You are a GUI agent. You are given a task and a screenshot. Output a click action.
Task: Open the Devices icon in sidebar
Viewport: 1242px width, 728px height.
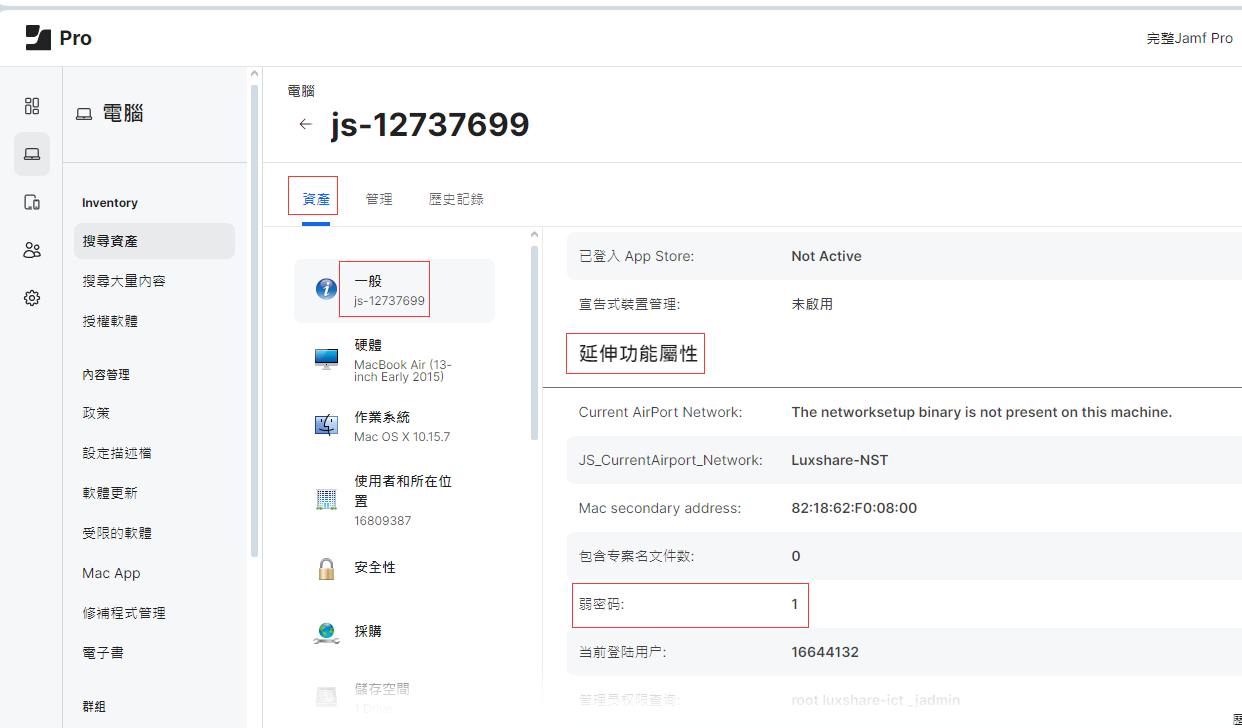pyautogui.click(x=32, y=202)
